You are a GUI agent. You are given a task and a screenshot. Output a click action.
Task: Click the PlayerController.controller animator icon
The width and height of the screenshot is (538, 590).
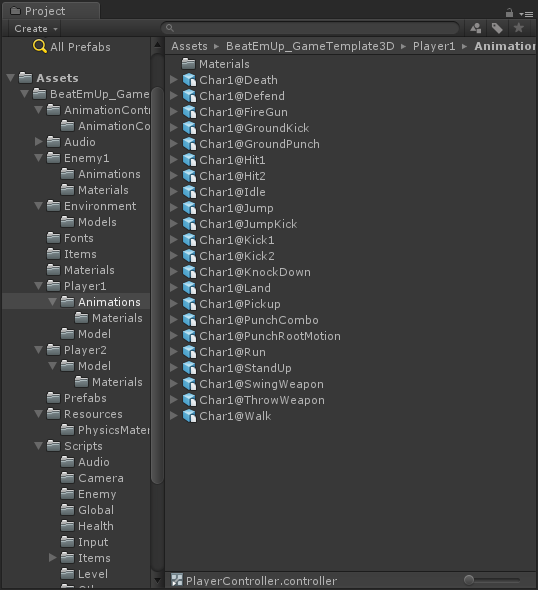(x=177, y=580)
